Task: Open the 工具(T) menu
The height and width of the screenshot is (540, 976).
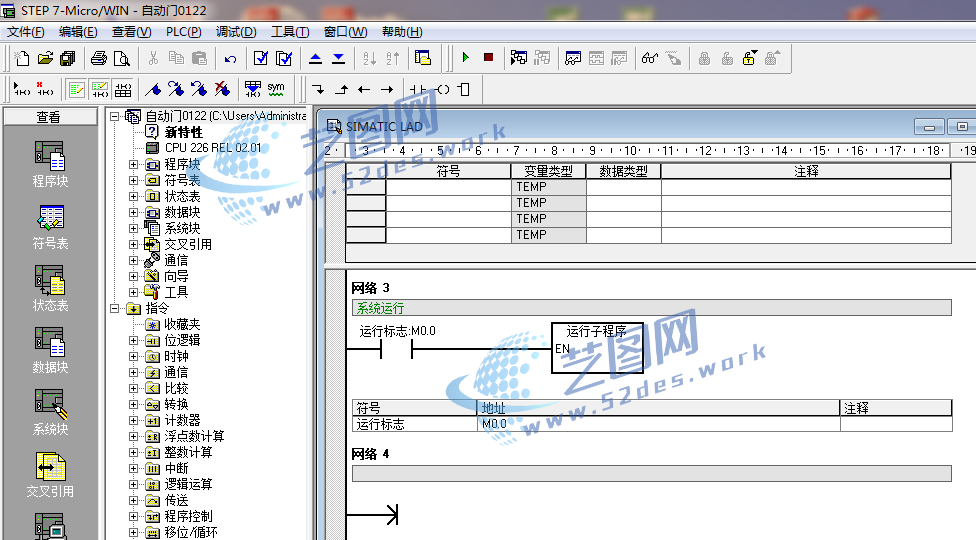Action: point(290,32)
